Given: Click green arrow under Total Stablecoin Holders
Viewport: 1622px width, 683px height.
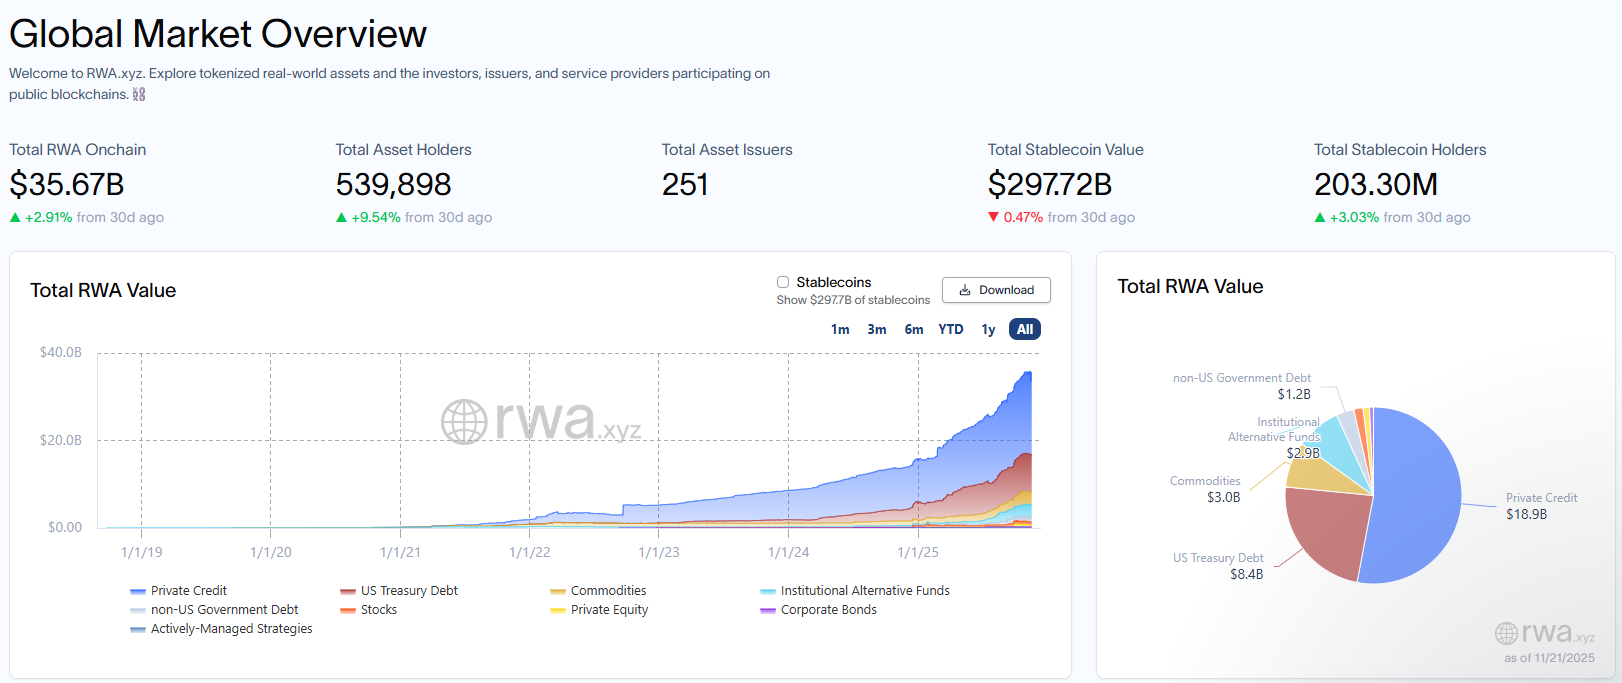Looking at the screenshot, I should pyautogui.click(x=1319, y=217).
